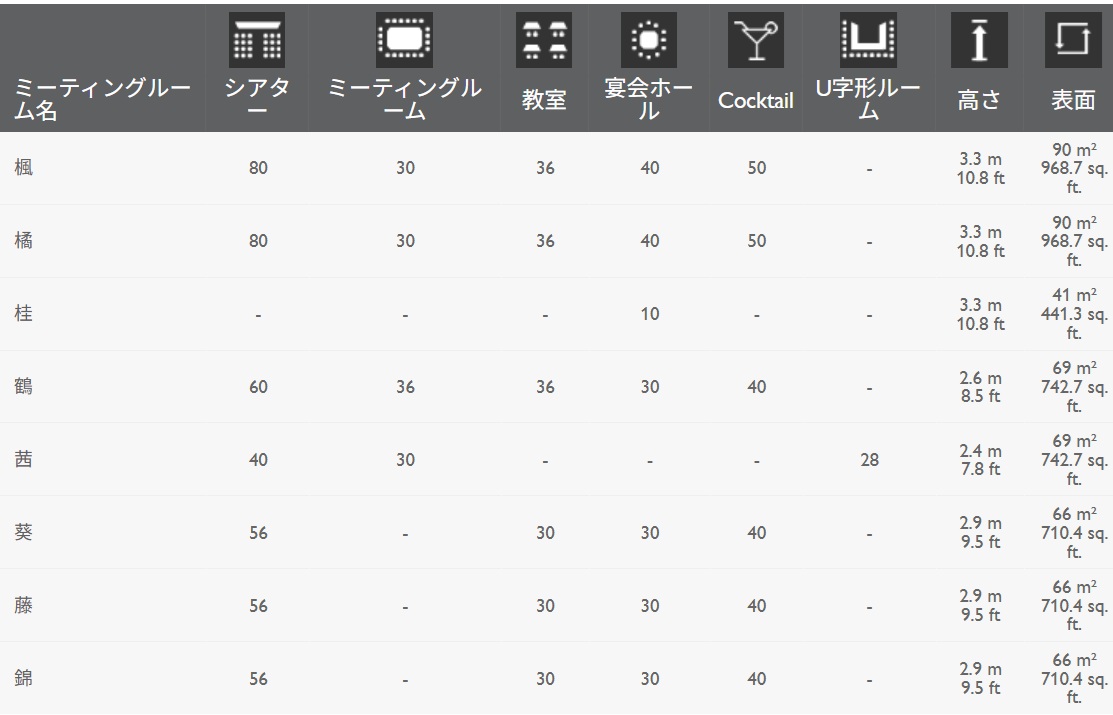This screenshot has width=1113, height=715.
Task: Select the 橘 room row name
Action: (23, 241)
